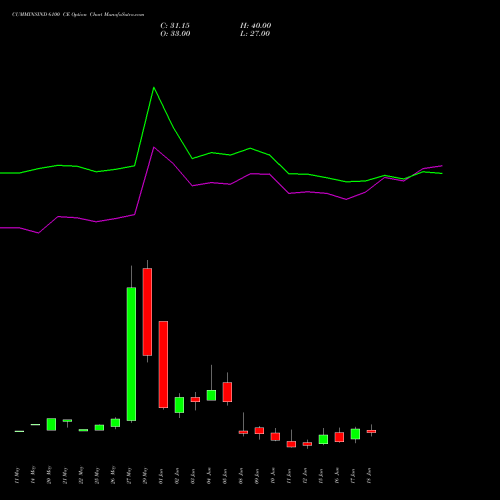
Task: Click the peak of the green indicator line
Action: 154,88
